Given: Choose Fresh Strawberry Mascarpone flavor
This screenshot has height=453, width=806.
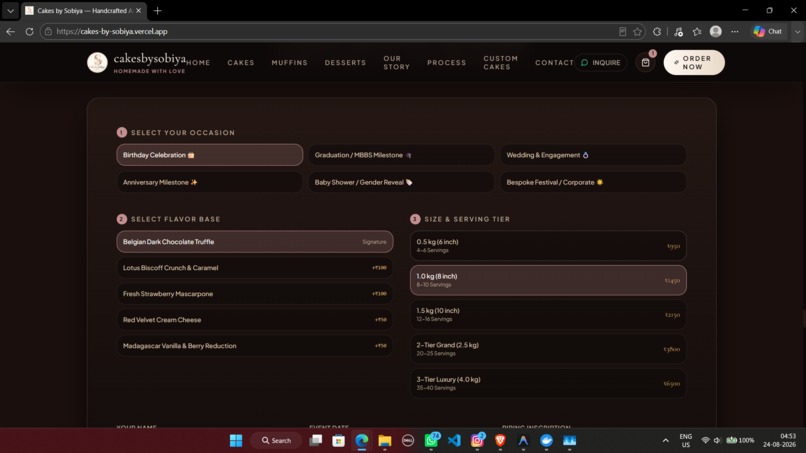Looking at the screenshot, I should coord(255,294).
